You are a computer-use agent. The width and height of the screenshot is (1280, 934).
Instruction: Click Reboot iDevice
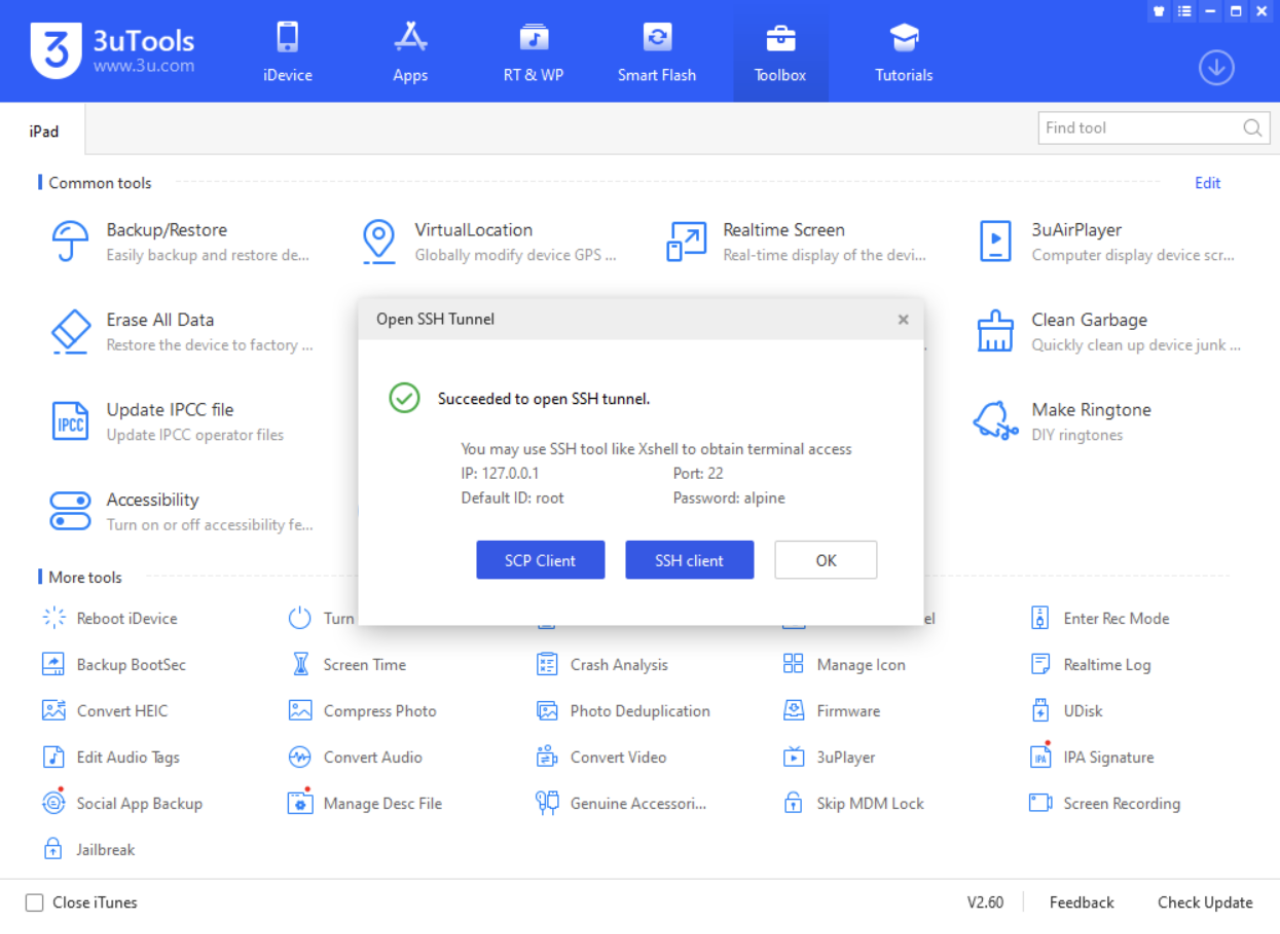pos(110,618)
